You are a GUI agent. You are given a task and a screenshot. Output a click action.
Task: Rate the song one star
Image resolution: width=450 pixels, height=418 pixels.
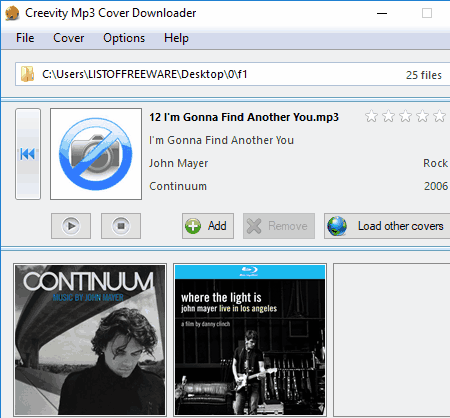pos(371,116)
